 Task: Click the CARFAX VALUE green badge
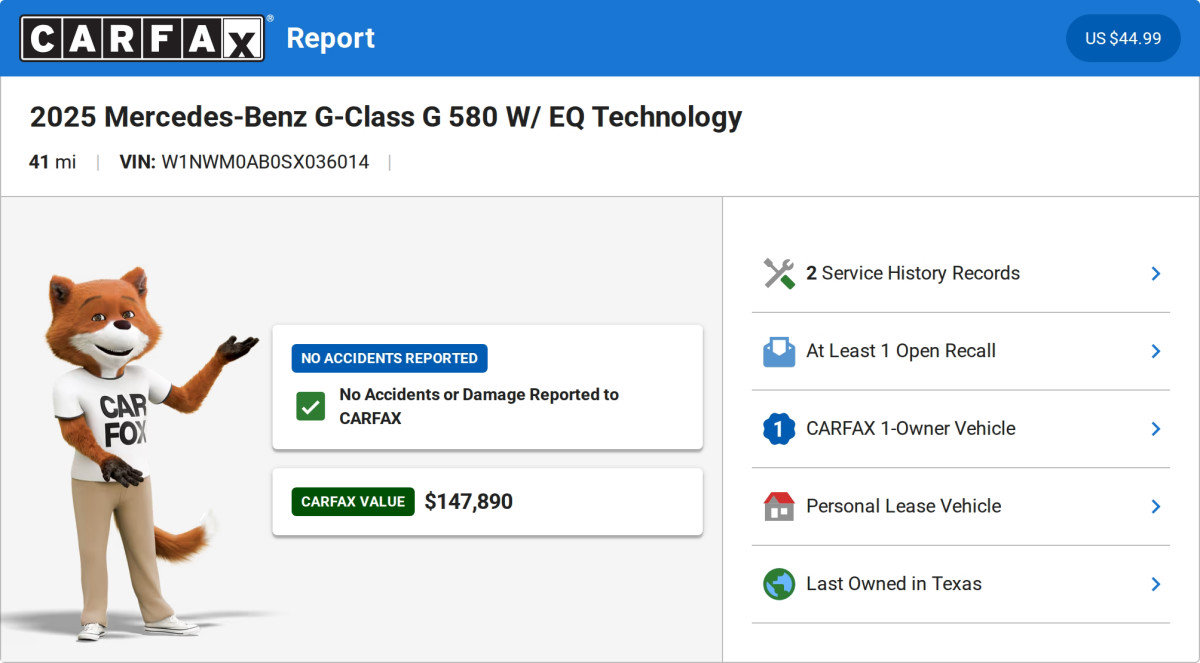(x=353, y=502)
